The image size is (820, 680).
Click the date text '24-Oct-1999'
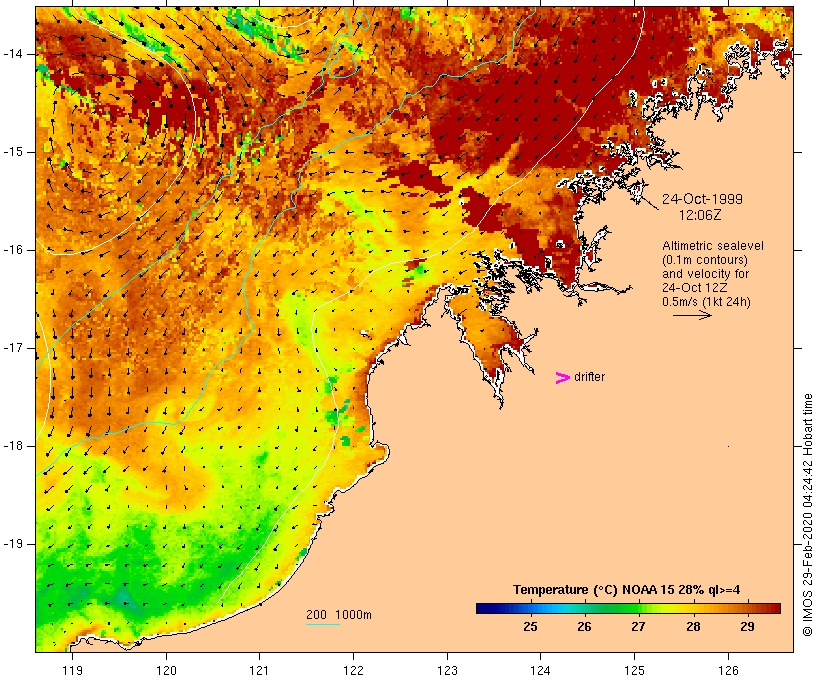(702, 199)
